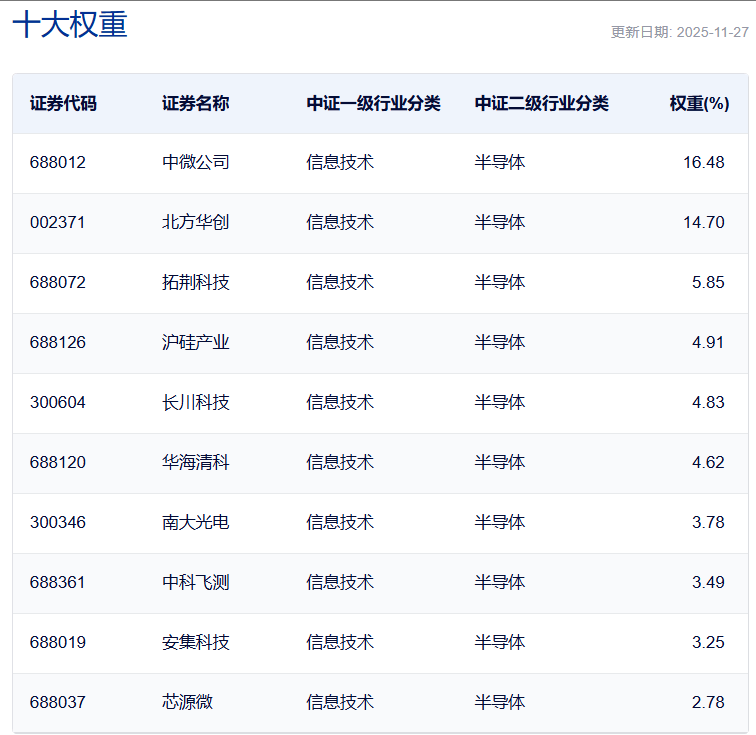Click security code 300604
Viewport: 756px width, 735px height.
coord(58,402)
